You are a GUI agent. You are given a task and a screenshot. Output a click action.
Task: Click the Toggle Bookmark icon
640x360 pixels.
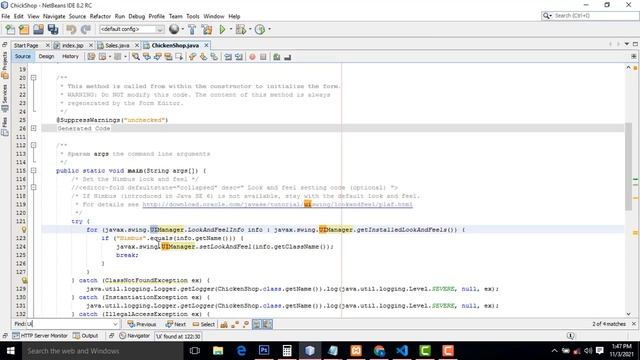[x=214, y=57]
